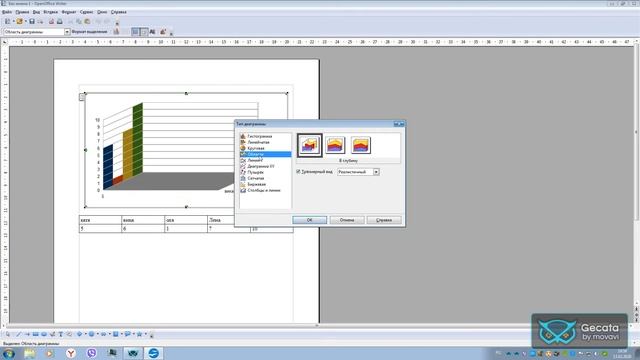640x360 pixels.
Task: Click the Save toolbar icon
Action: pyautogui.click(x=31, y=22)
